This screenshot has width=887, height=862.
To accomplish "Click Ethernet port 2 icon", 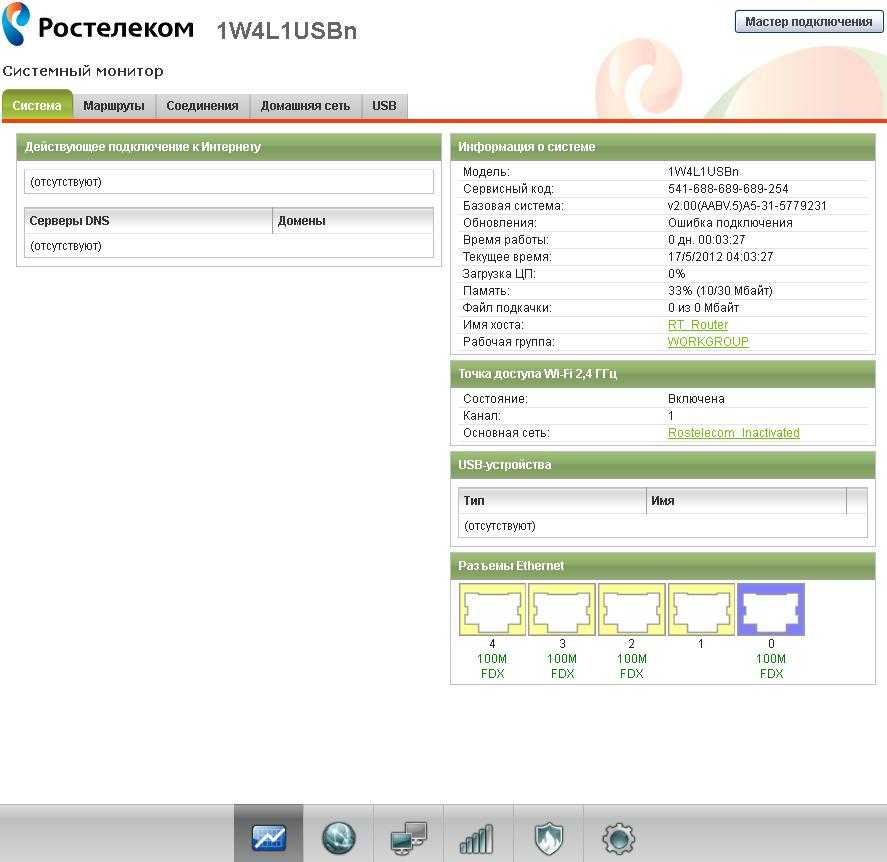I will [x=631, y=609].
